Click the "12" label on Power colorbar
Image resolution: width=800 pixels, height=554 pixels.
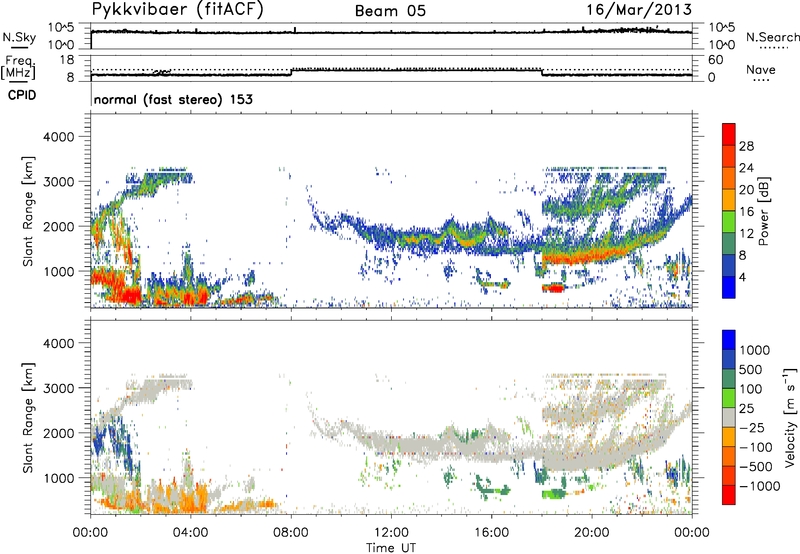(x=746, y=233)
